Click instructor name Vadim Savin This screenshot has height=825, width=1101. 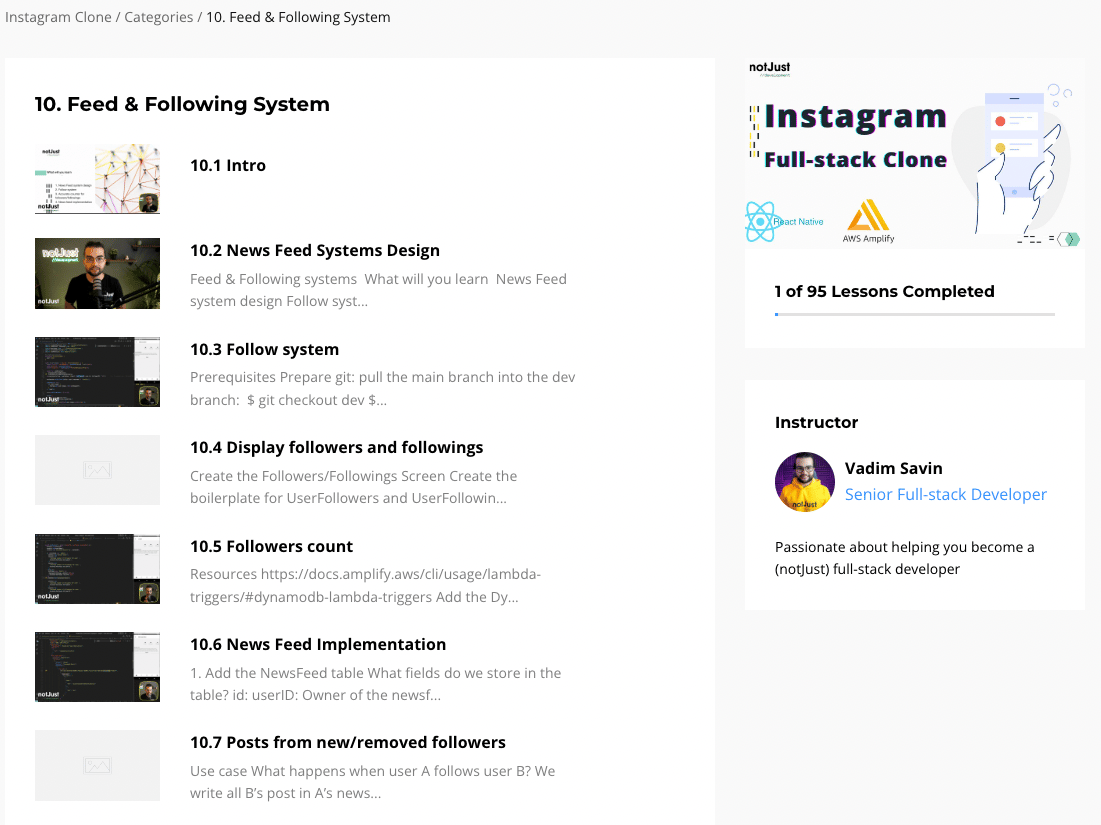coord(894,468)
